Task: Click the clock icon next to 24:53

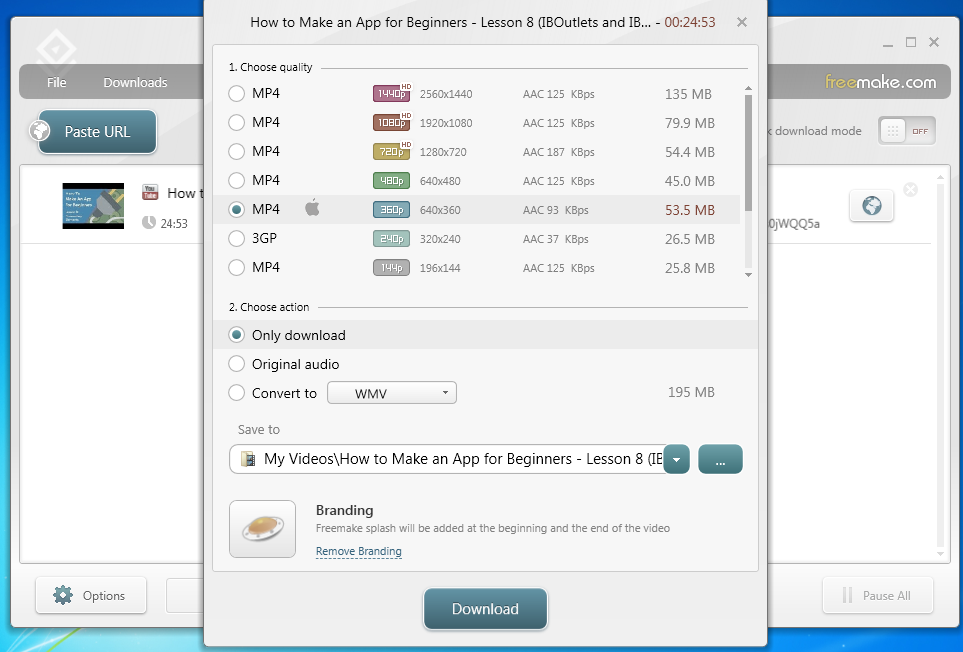Action: click(x=149, y=222)
